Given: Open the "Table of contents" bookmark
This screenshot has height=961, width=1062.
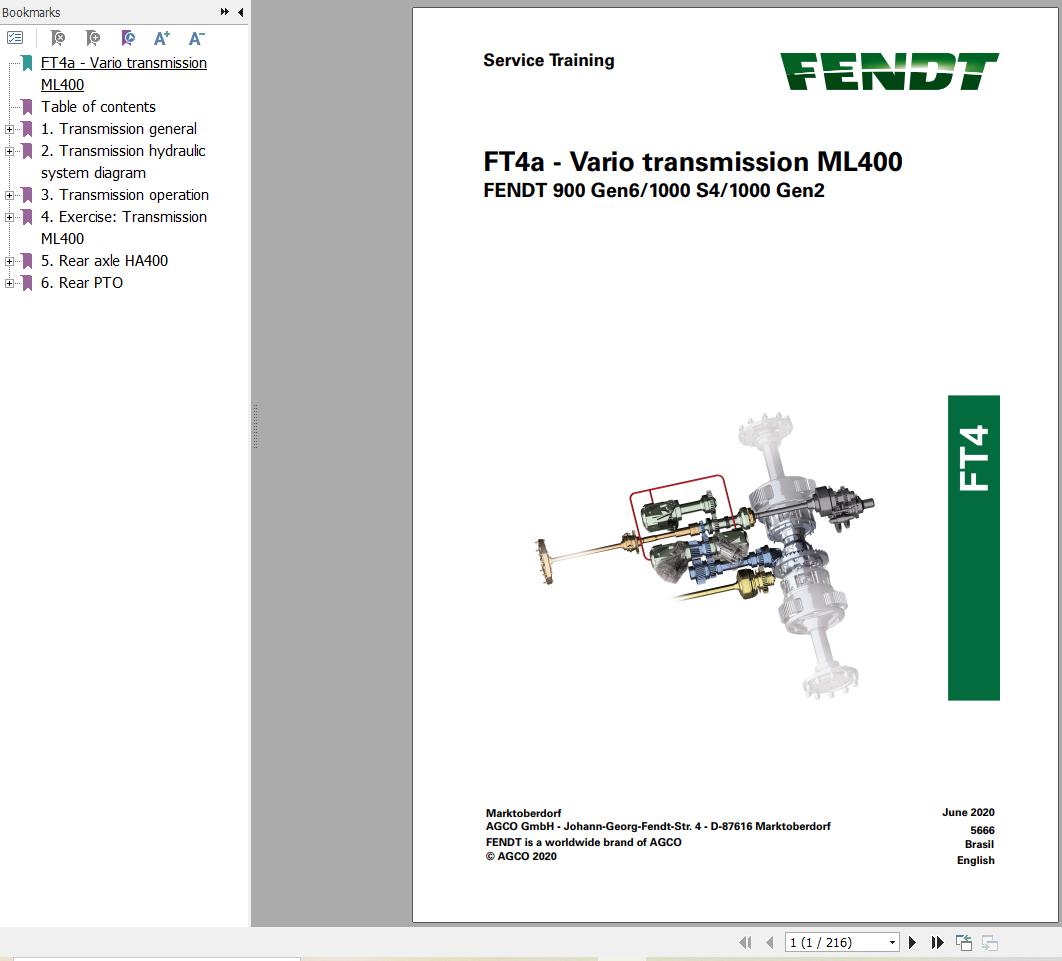Looking at the screenshot, I should 98,107.
